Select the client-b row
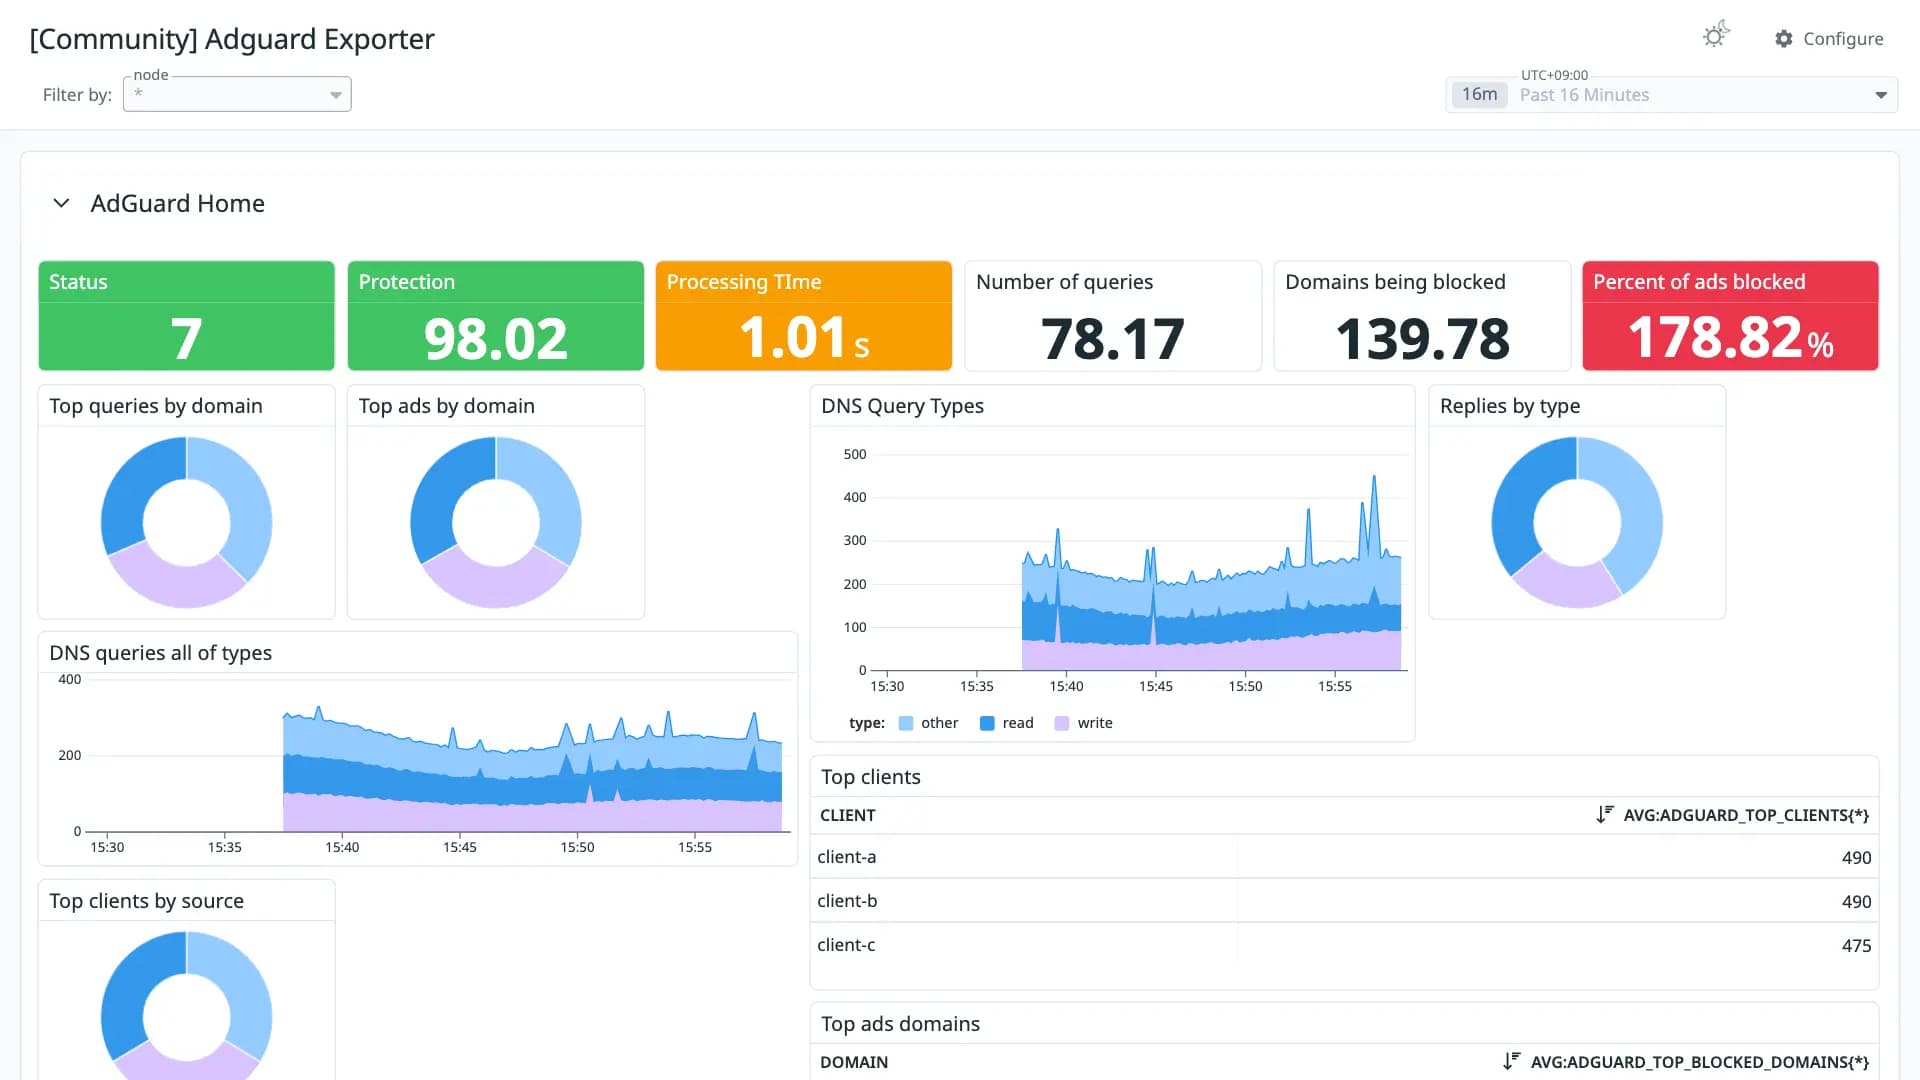Image resolution: width=1920 pixels, height=1080 pixels. (x=1344, y=901)
